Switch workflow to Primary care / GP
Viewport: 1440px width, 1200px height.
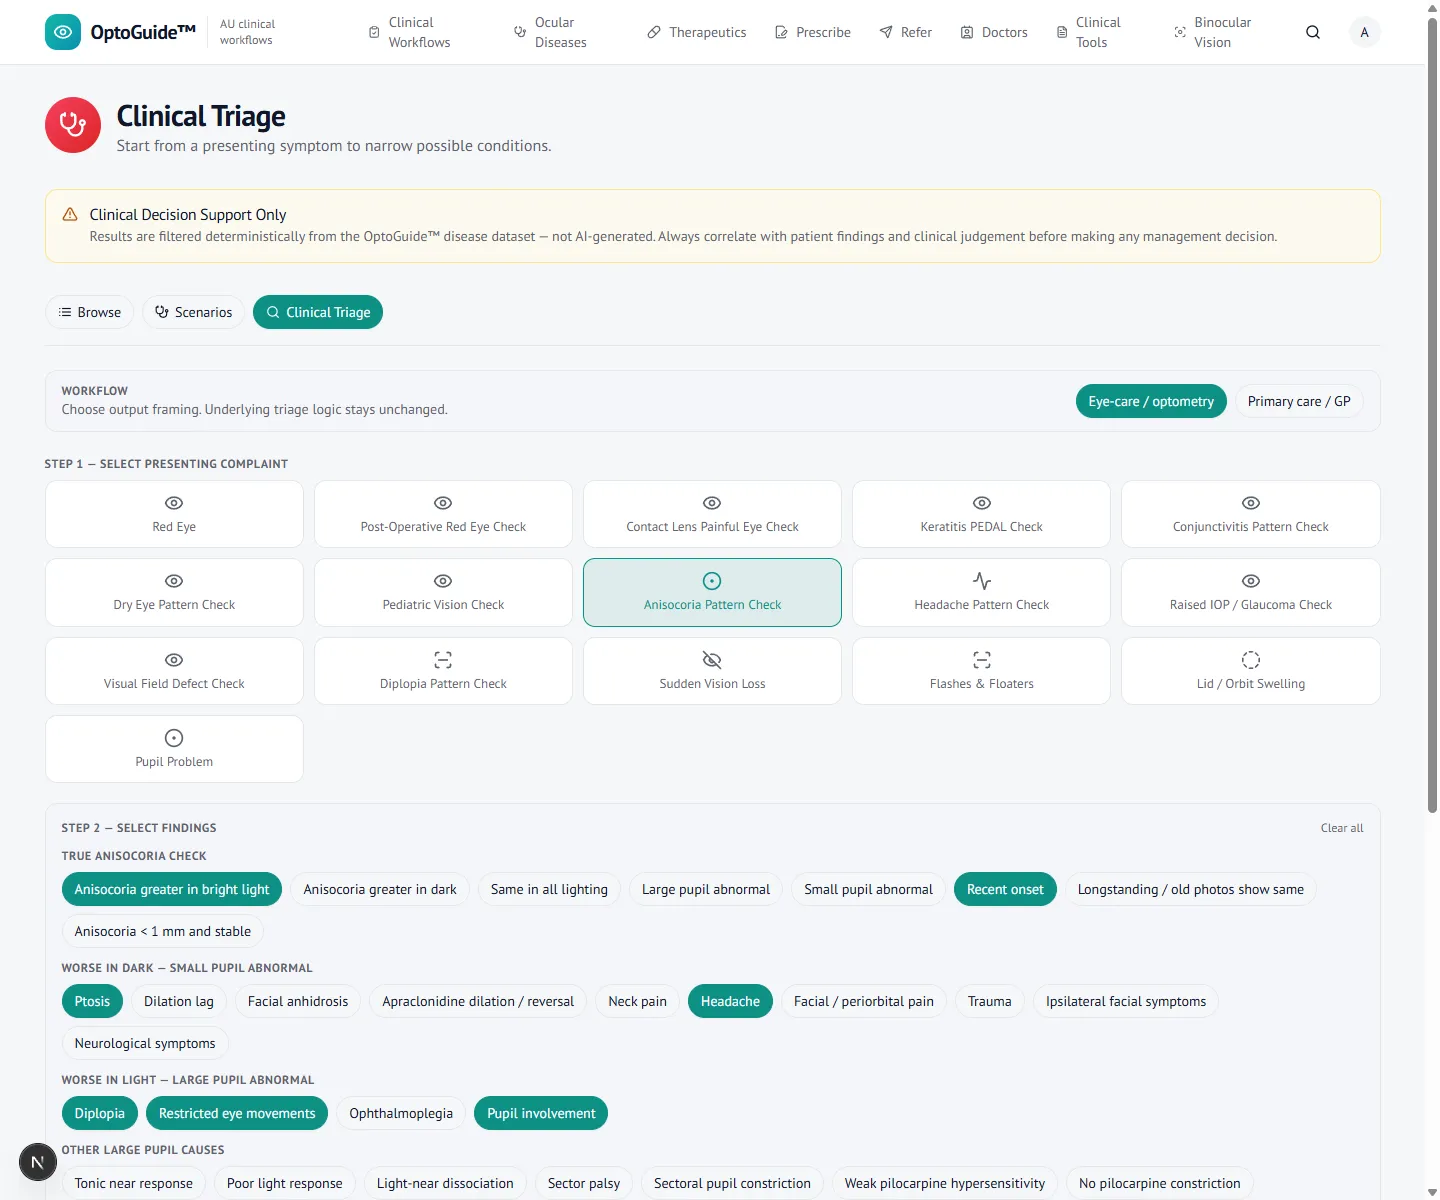point(1299,401)
